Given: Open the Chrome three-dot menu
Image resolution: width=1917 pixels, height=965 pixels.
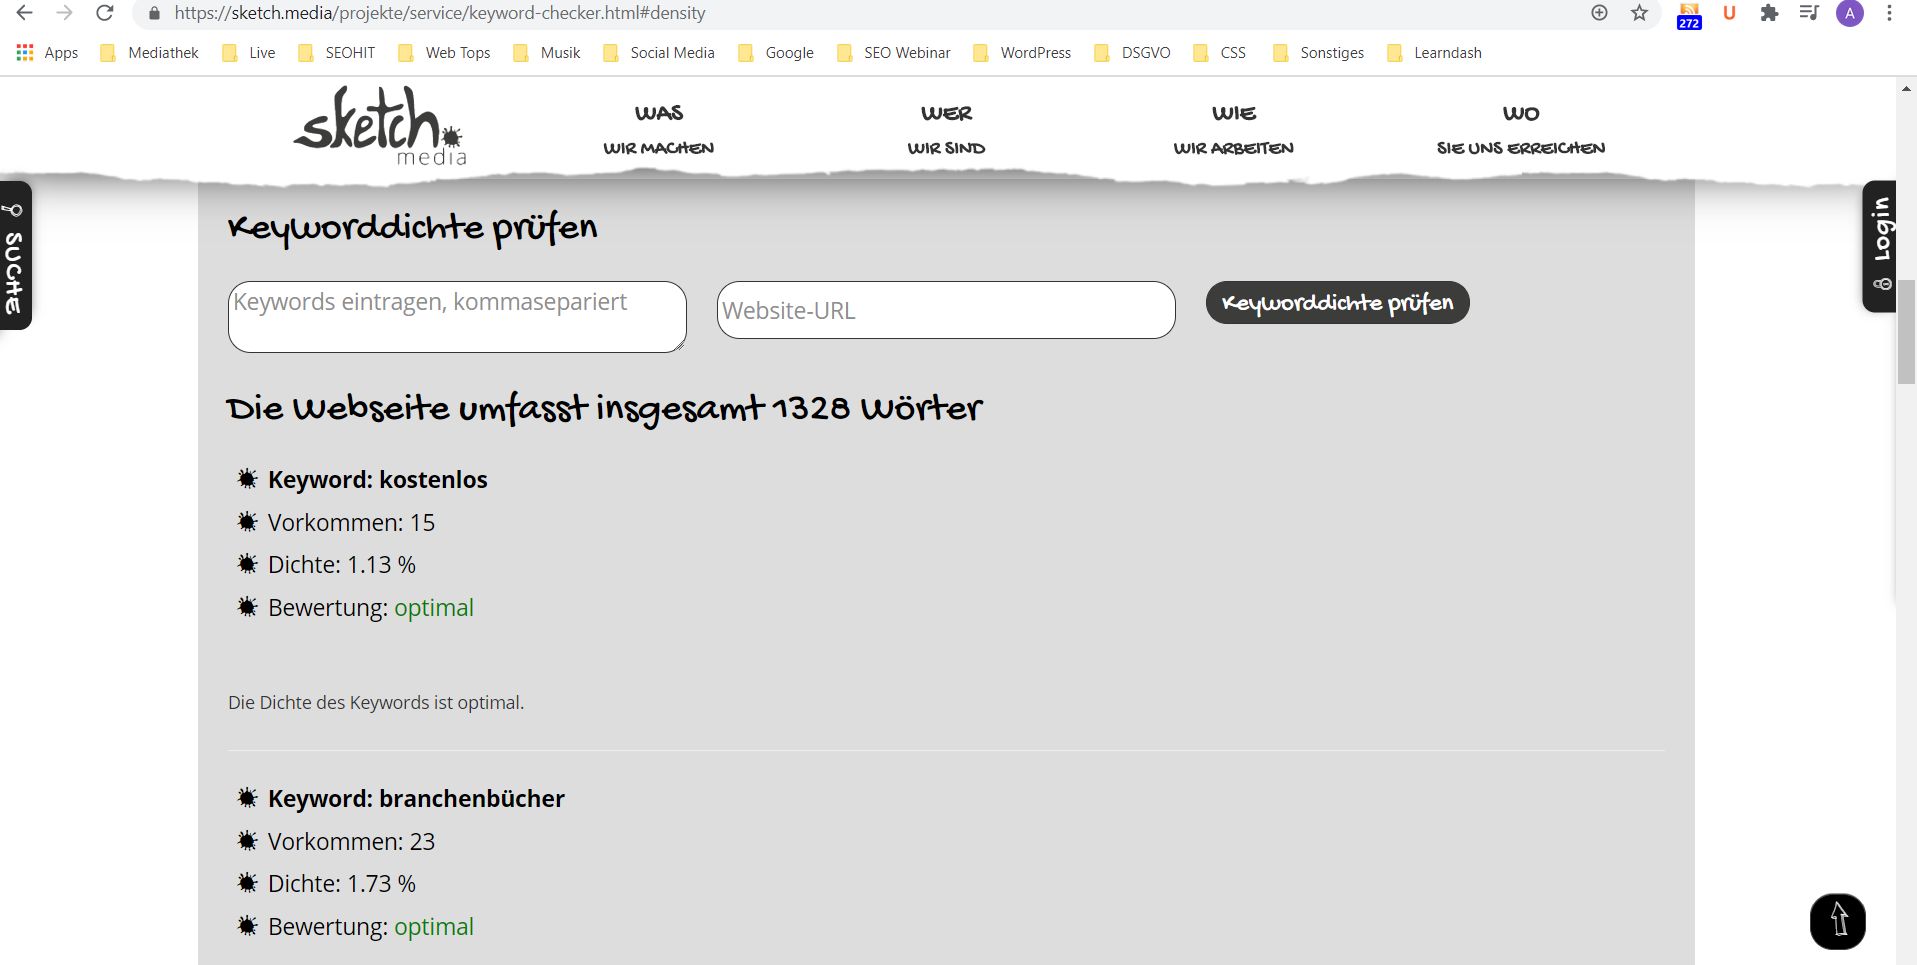Looking at the screenshot, I should (x=1889, y=13).
